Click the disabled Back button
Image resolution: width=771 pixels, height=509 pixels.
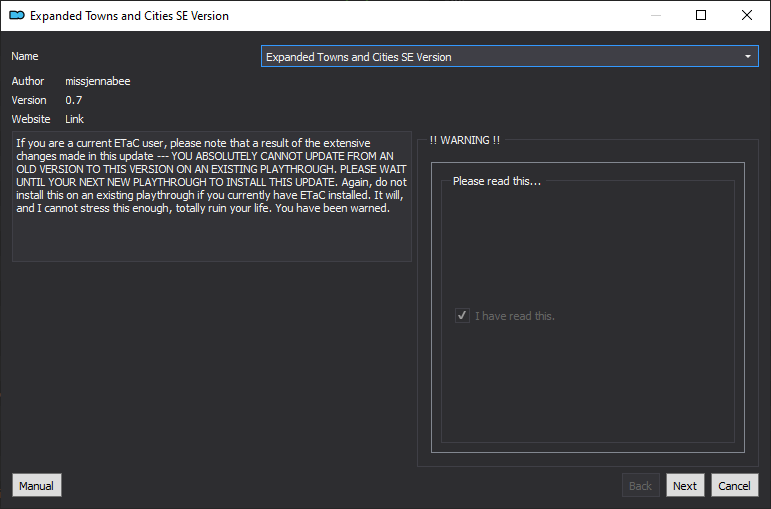[640, 485]
